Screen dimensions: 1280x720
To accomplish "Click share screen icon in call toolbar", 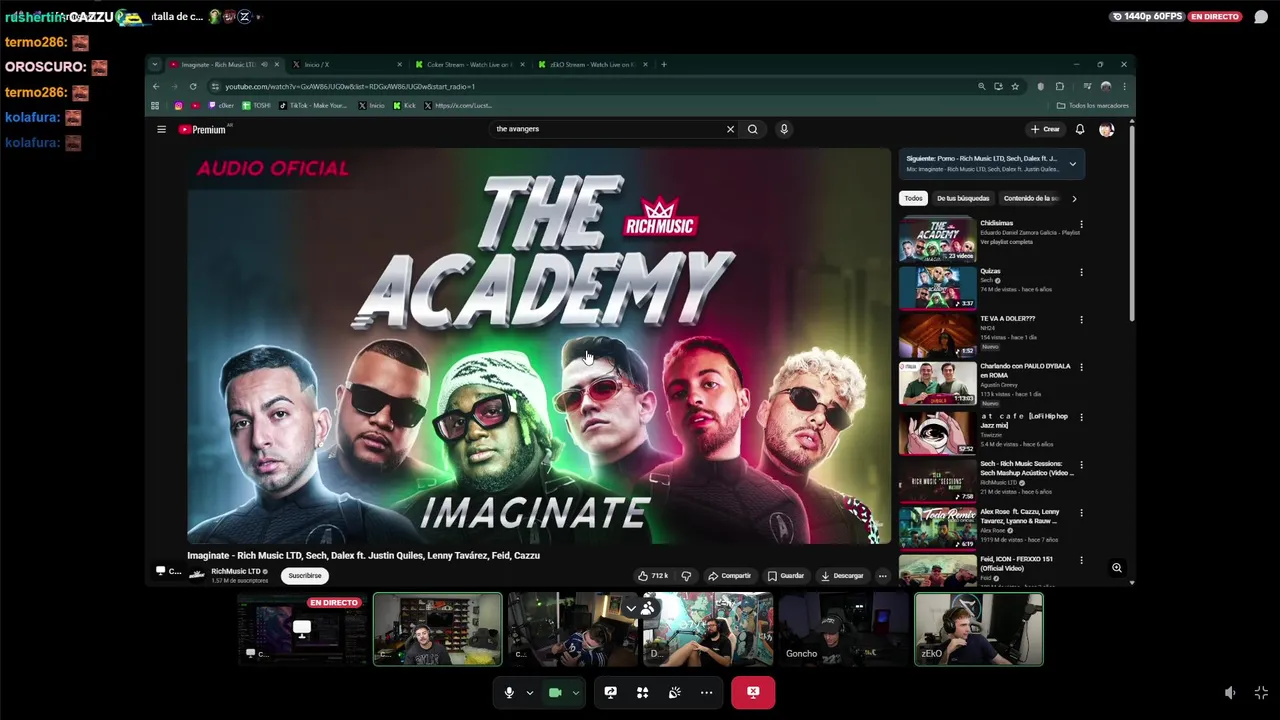I will (x=610, y=692).
